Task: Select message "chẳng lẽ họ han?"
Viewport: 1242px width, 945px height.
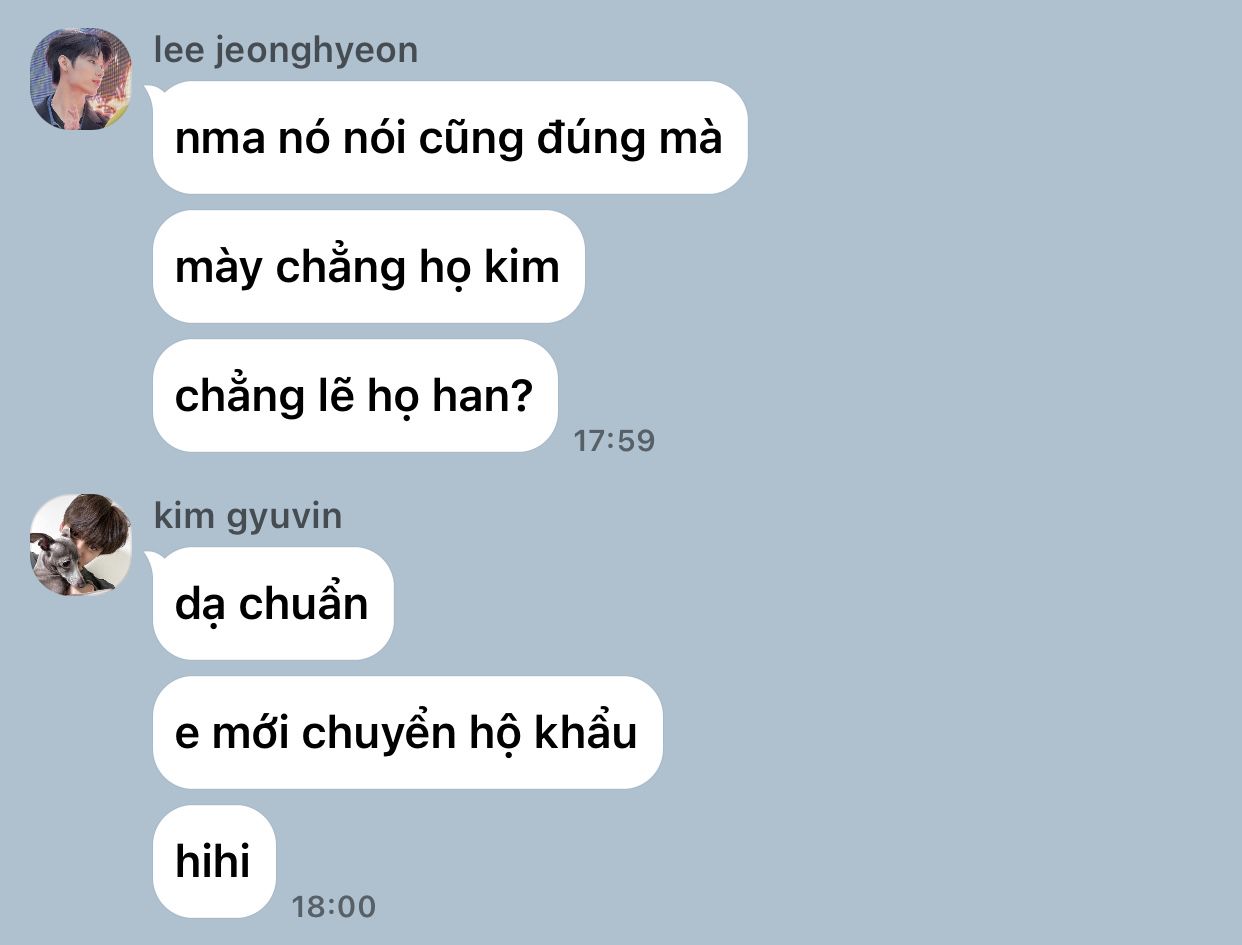Action: pos(355,395)
